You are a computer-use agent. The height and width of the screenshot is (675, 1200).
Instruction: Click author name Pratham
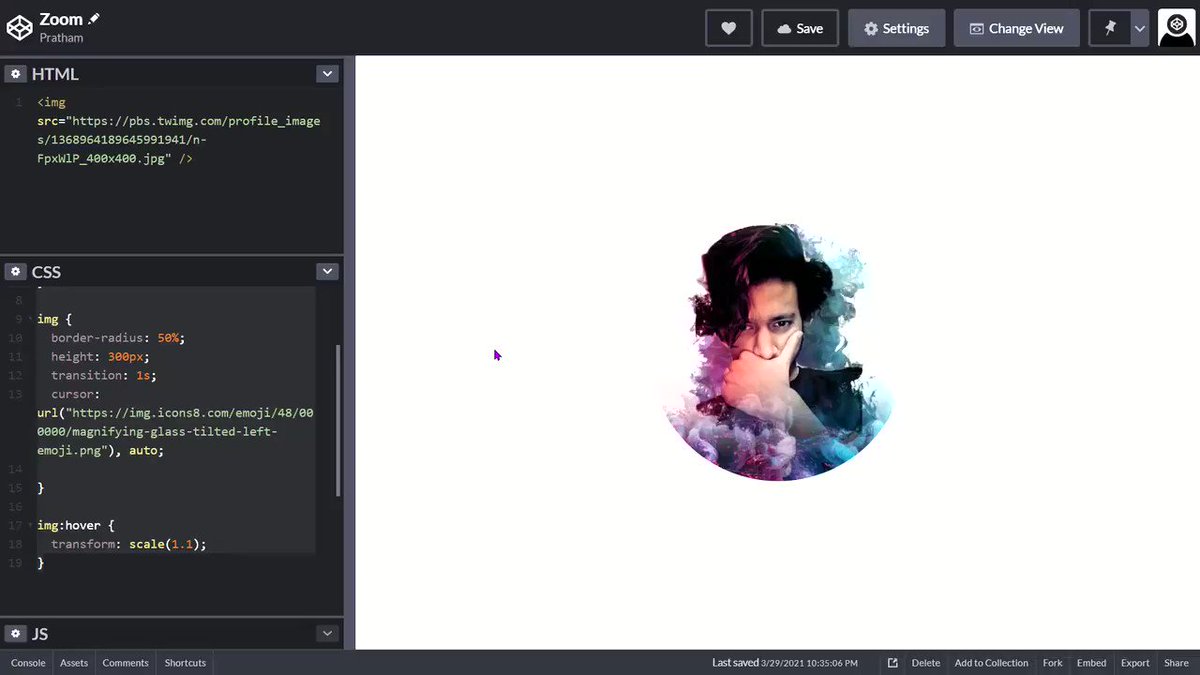[61, 38]
